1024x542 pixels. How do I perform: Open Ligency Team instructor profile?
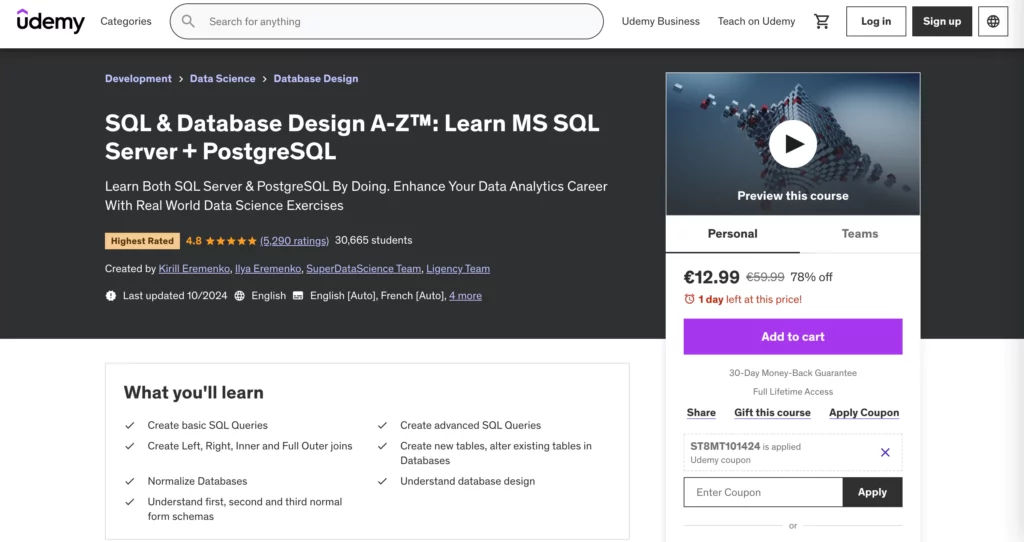(458, 268)
